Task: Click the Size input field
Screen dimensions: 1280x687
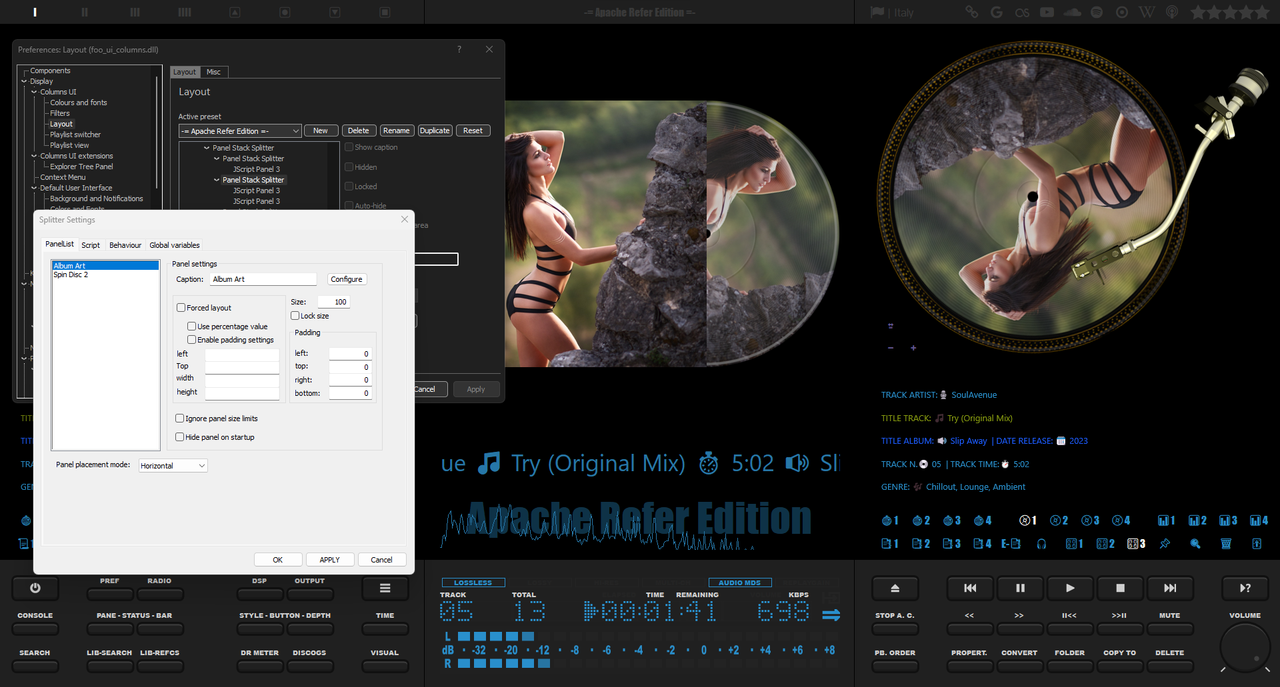Action: coord(333,302)
